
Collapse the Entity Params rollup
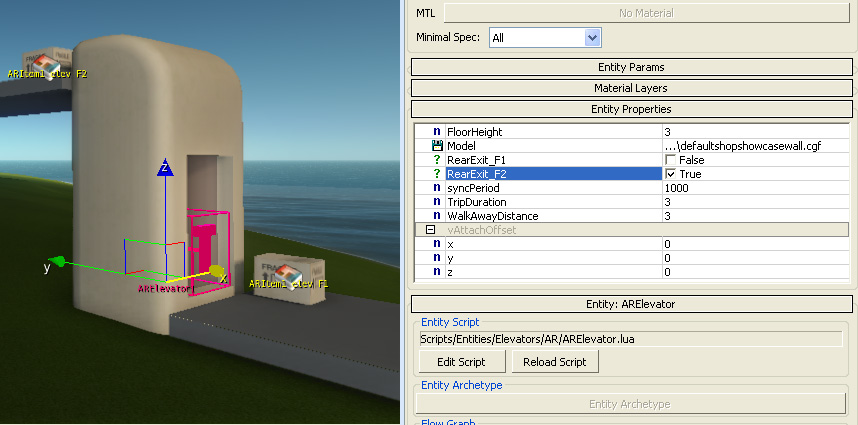pos(631,67)
